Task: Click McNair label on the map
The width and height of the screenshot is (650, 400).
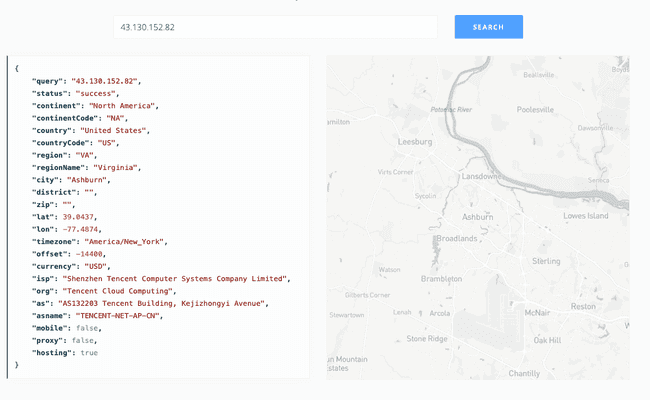Action: [x=537, y=313]
